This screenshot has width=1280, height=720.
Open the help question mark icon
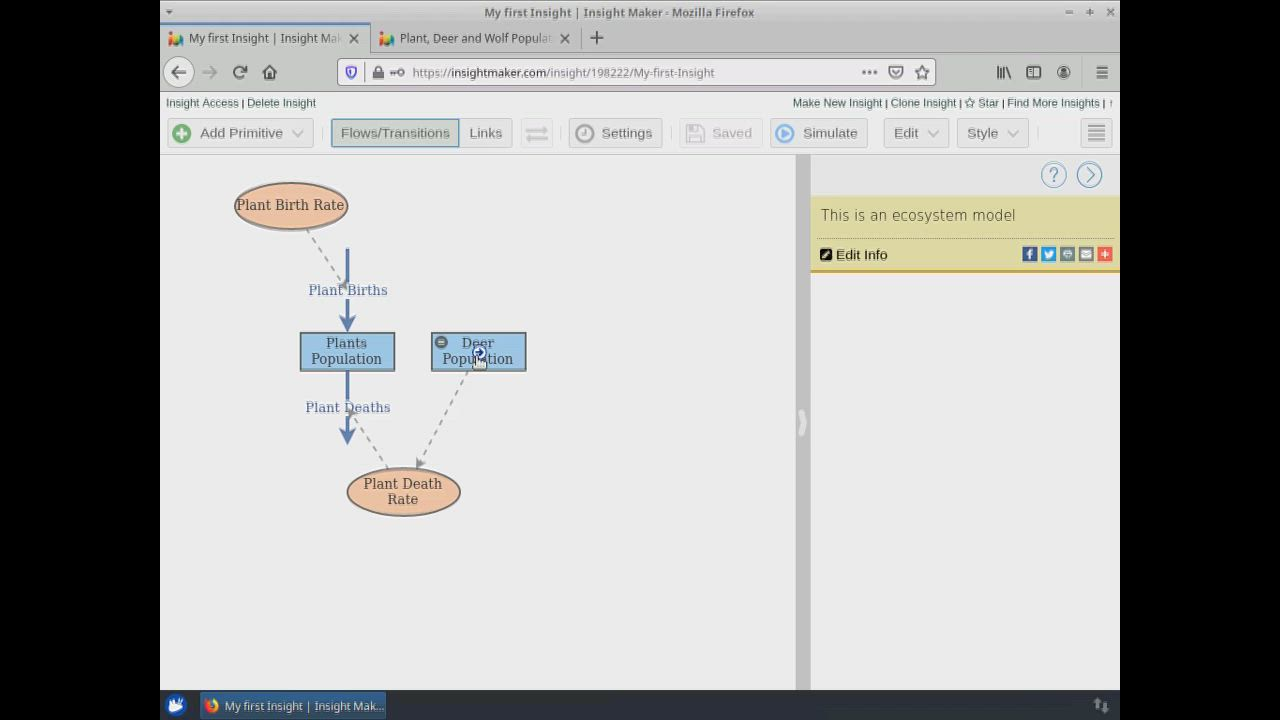1053,175
